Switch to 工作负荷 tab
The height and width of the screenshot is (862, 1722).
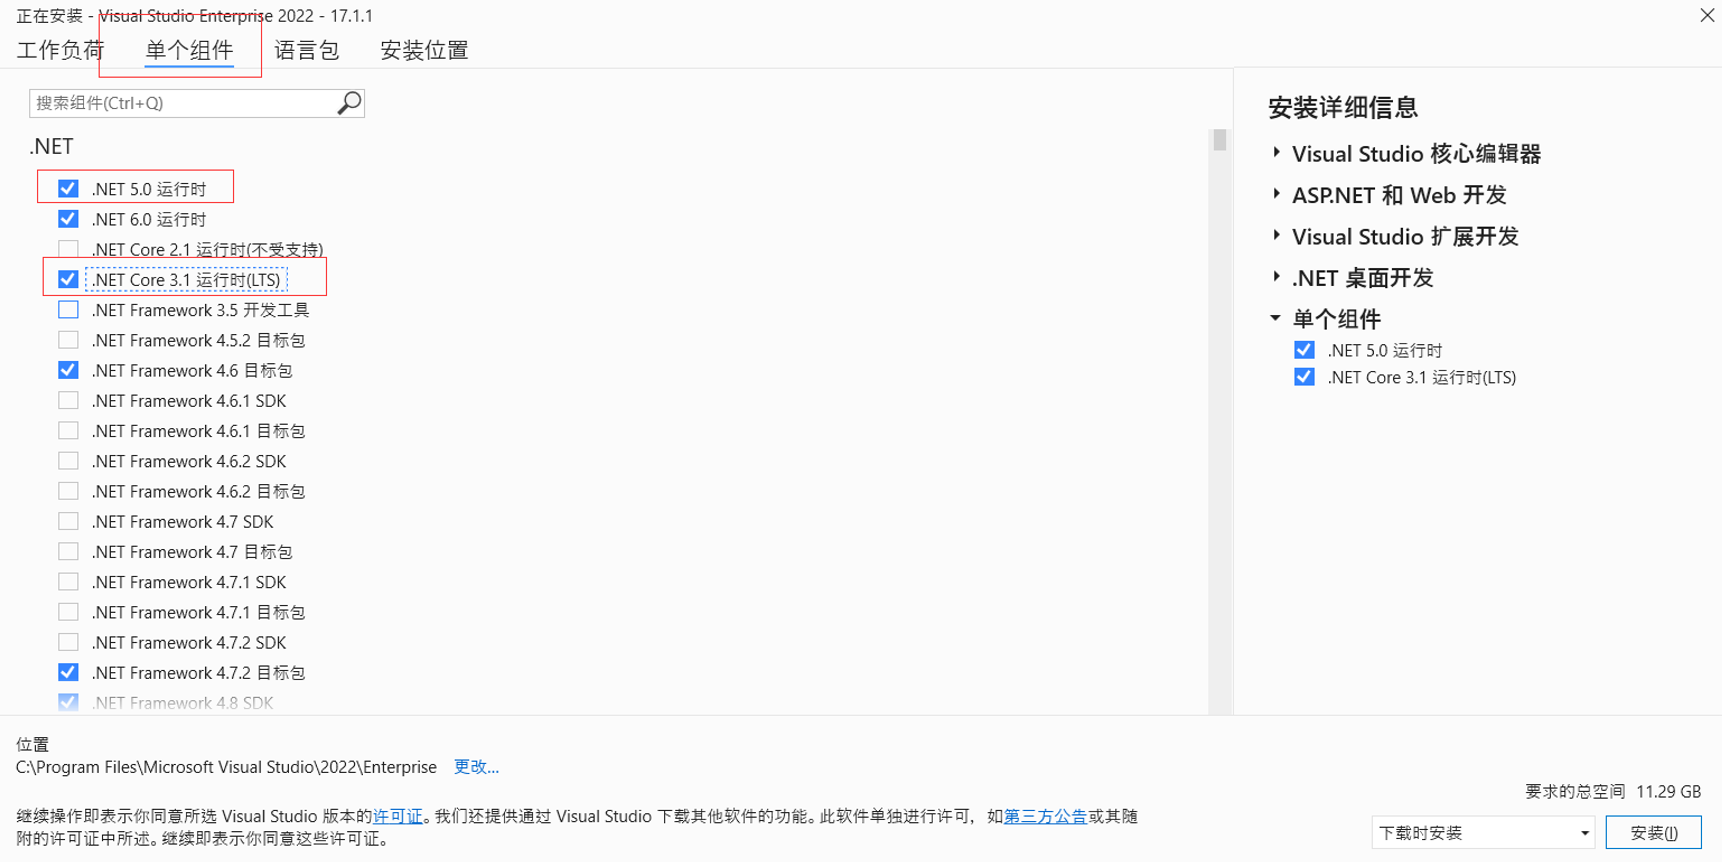pos(60,50)
